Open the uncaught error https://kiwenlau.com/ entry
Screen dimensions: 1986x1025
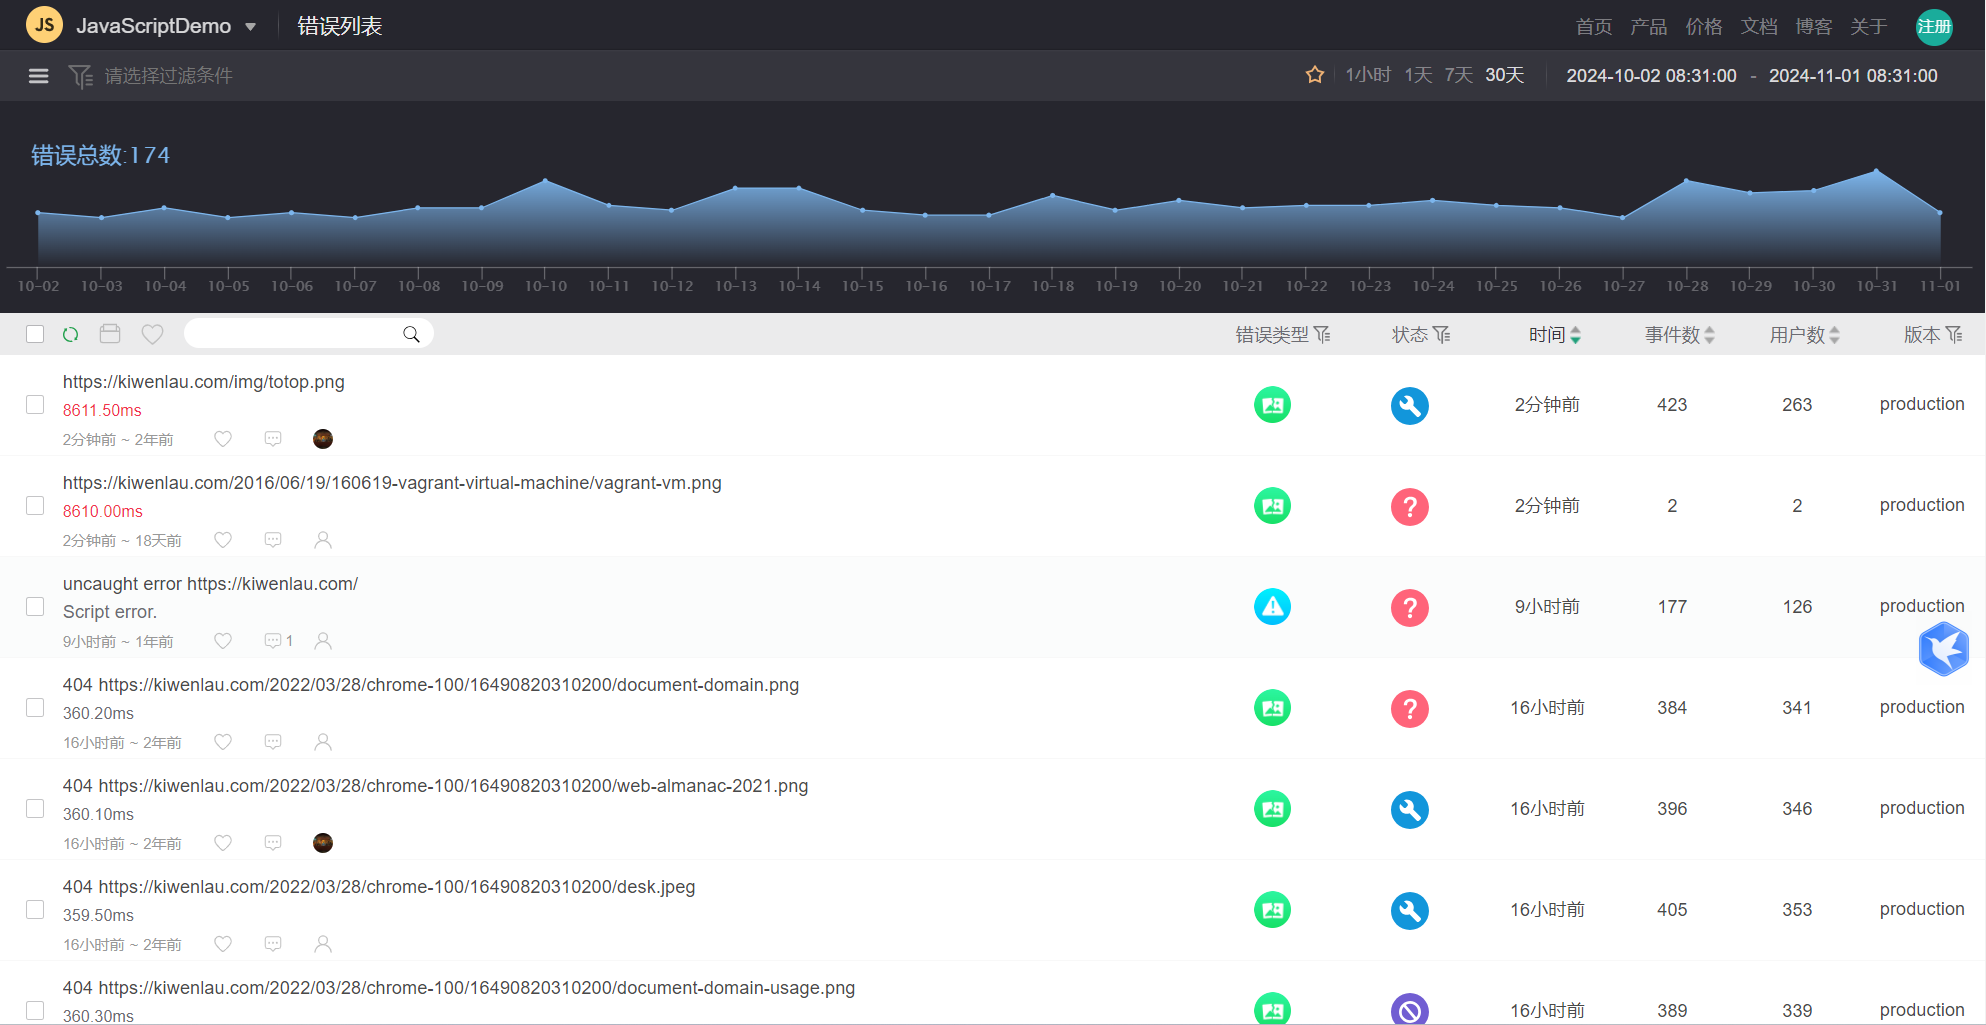click(210, 584)
